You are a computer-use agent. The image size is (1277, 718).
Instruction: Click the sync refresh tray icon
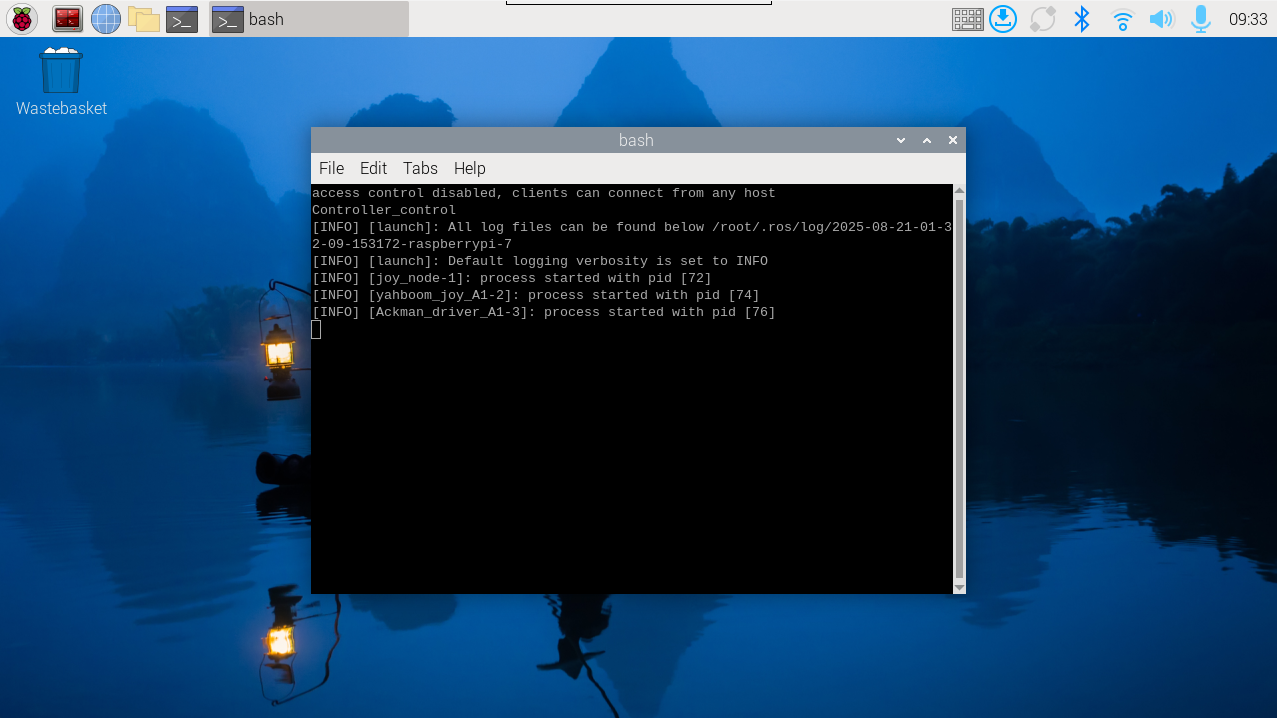click(x=1043, y=19)
